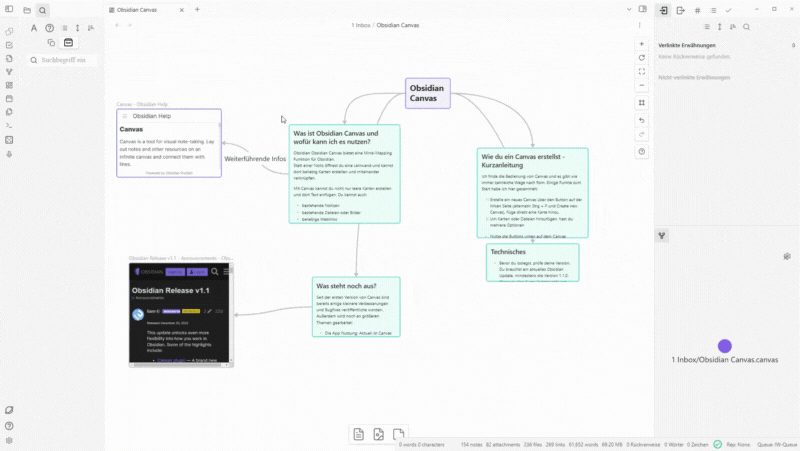Viewport: 800px width, 451px height.
Task: Copy search results icon
Action: (51, 43)
